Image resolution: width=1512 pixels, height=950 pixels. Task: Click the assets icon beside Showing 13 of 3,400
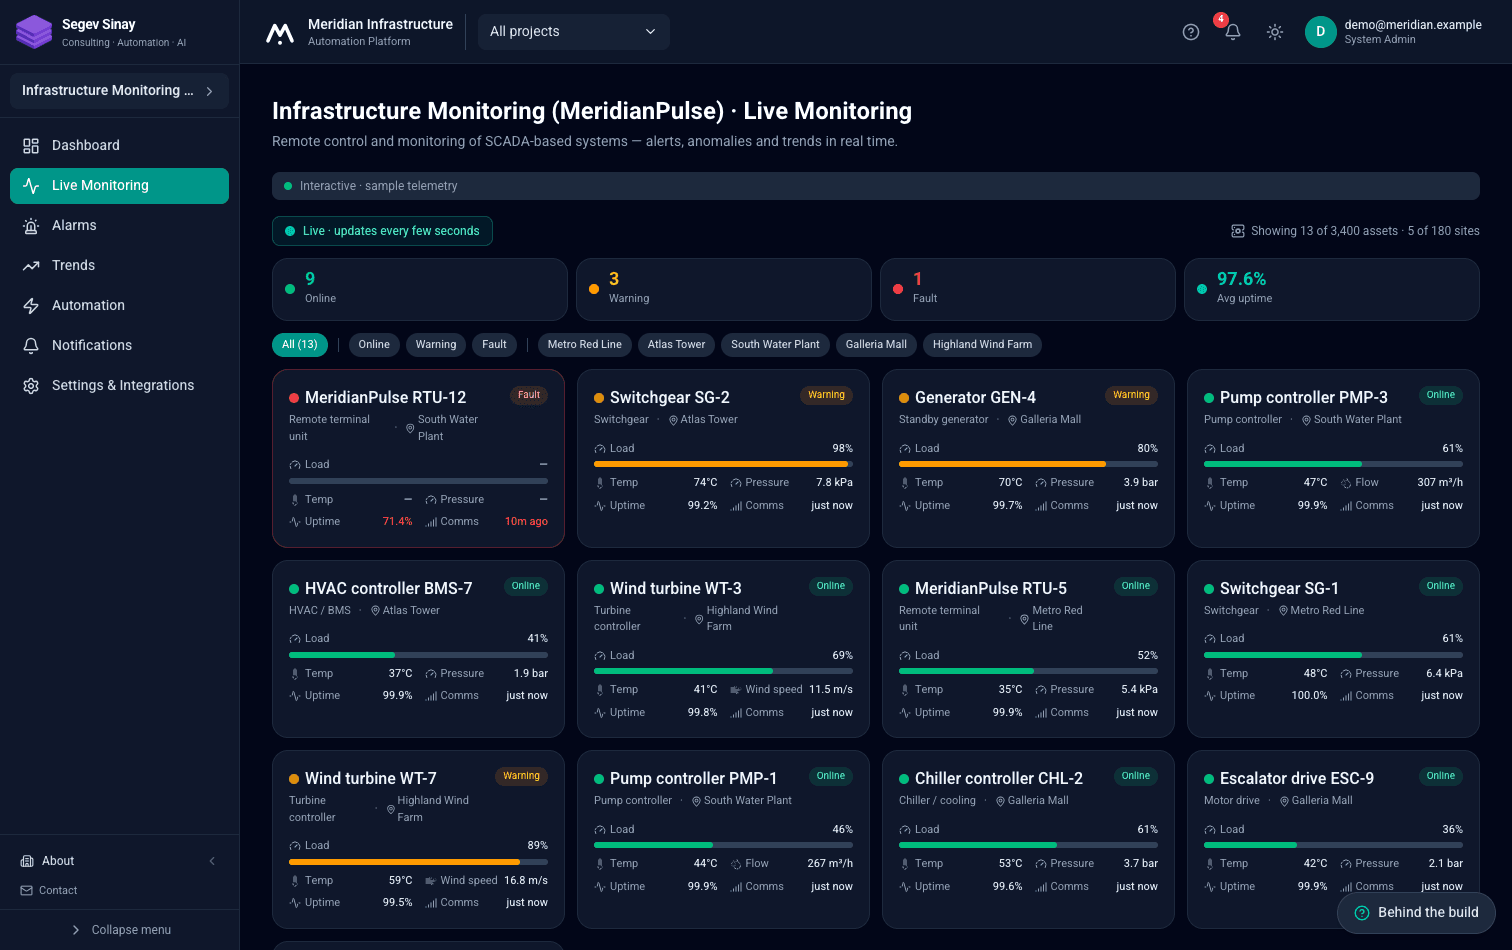point(1238,231)
